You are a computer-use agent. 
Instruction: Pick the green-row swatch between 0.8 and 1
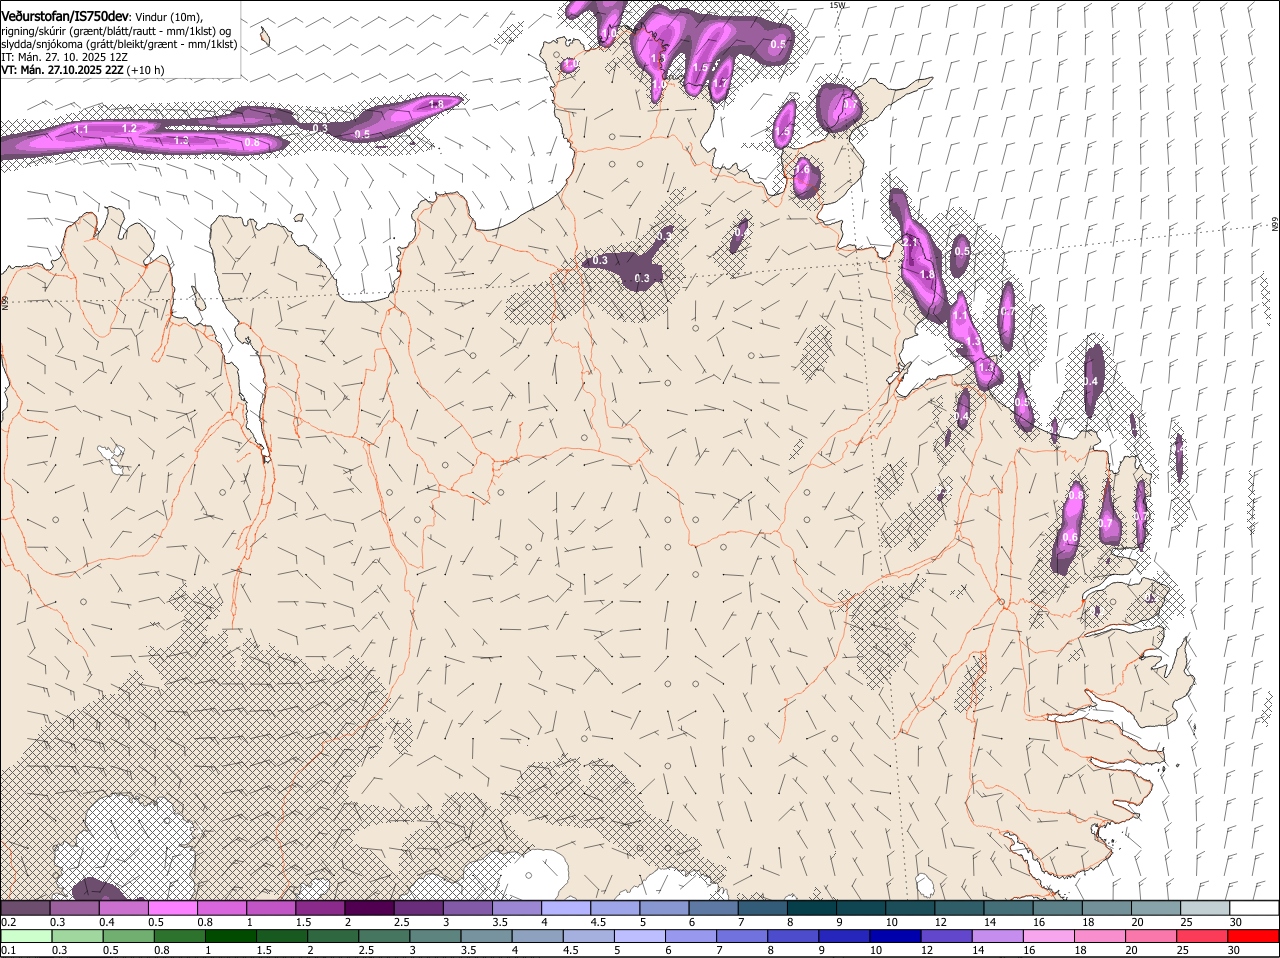[179, 936]
